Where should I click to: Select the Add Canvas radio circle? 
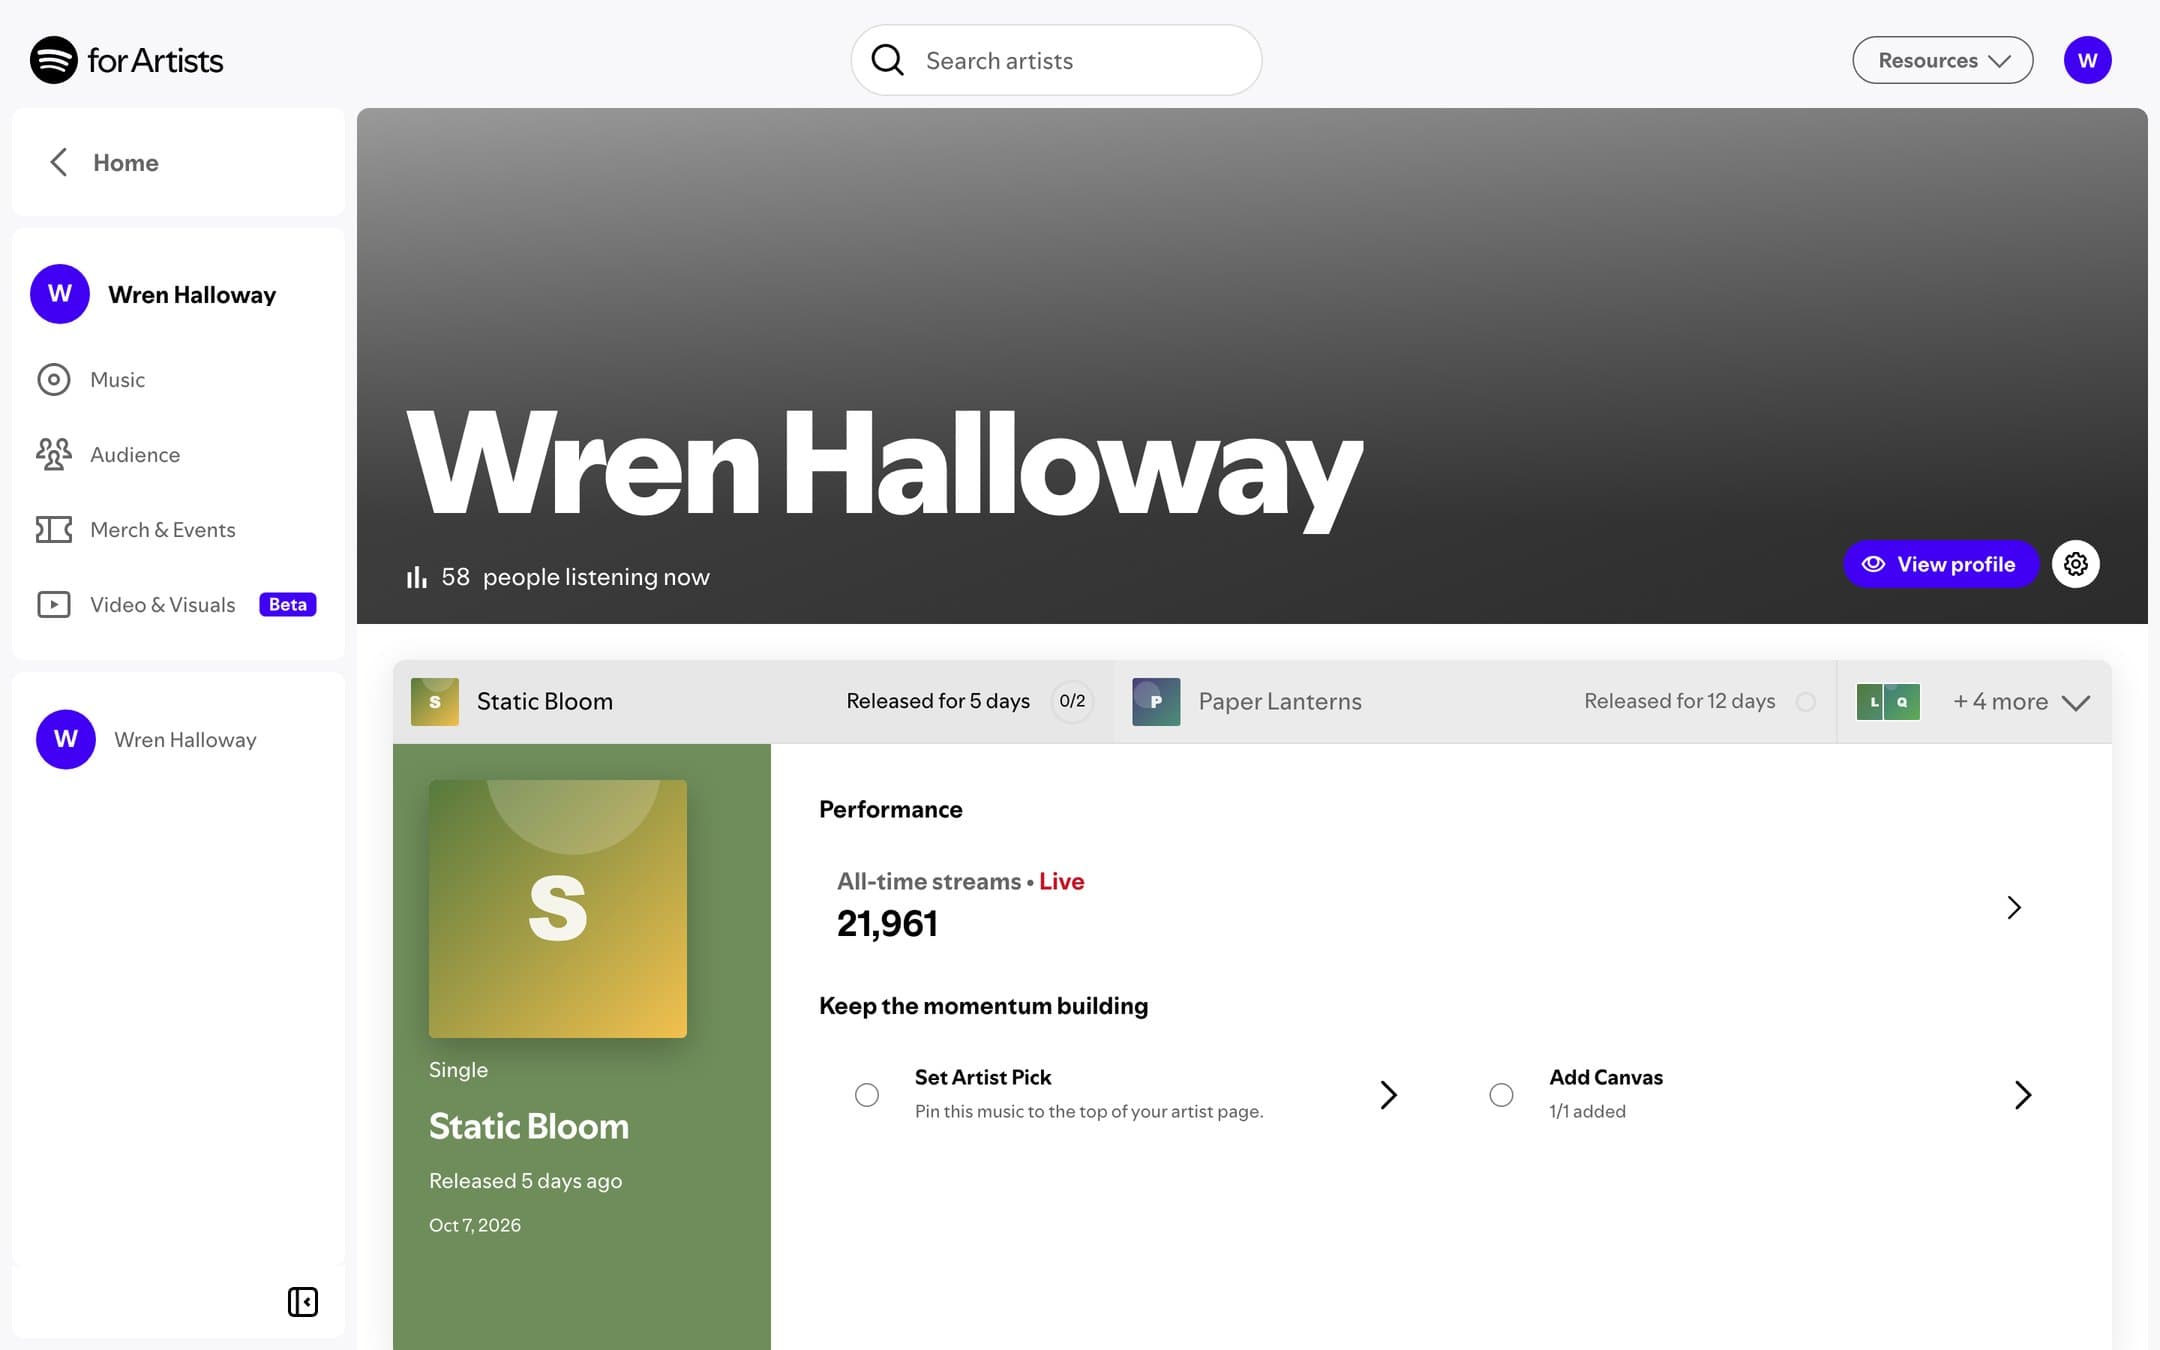click(1501, 1095)
